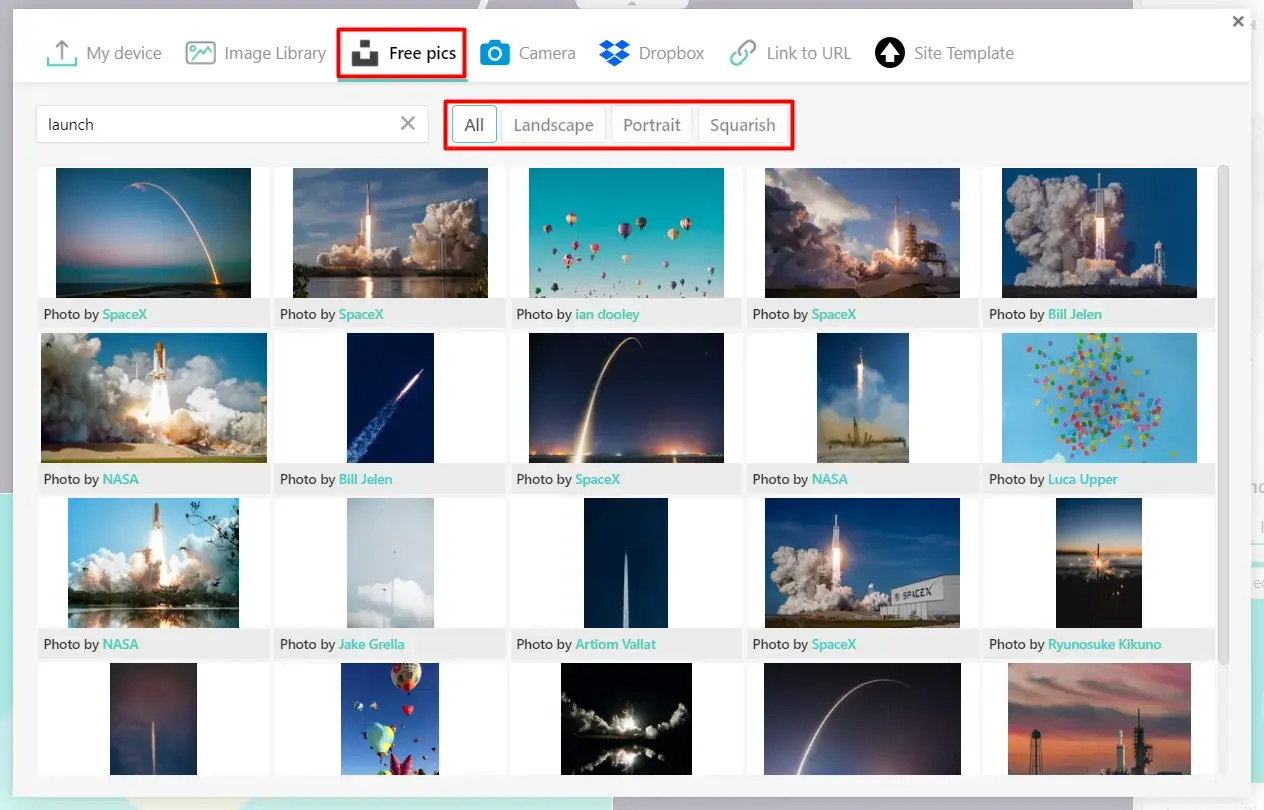
Task: Open the Link to URL tab
Action: (x=808, y=53)
